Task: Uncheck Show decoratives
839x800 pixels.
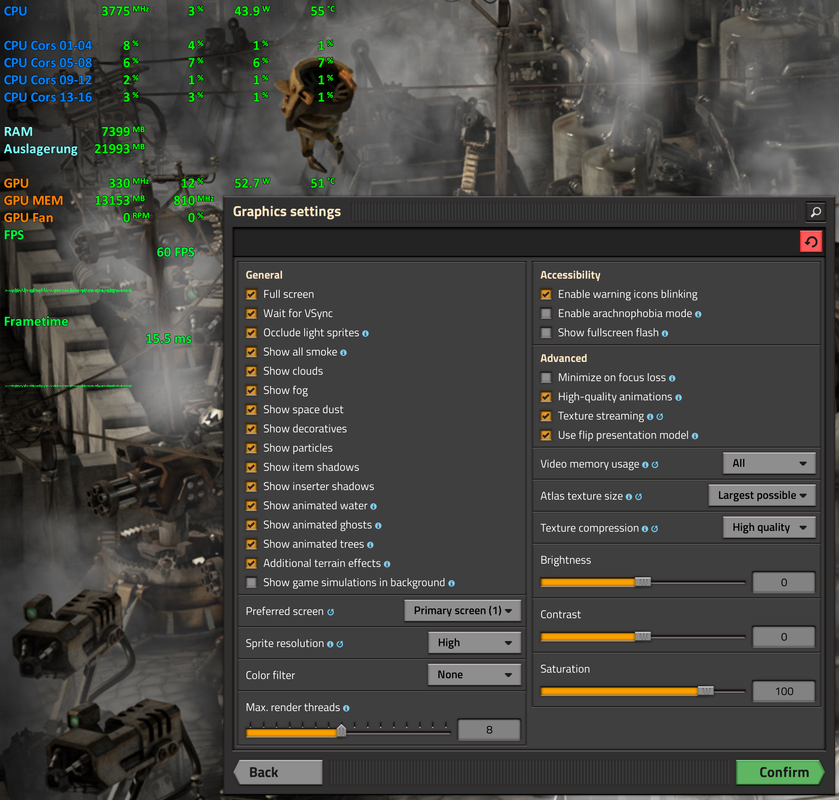Action: coord(251,429)
